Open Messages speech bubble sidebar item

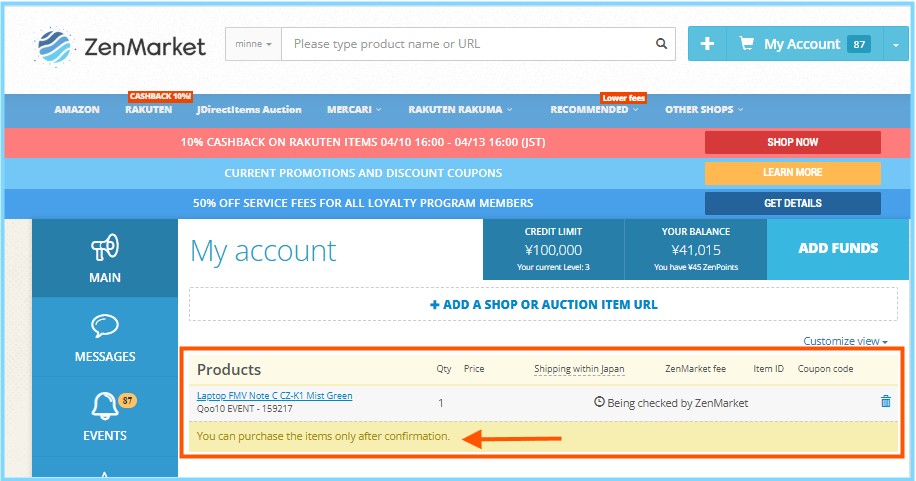coord(105,338)
